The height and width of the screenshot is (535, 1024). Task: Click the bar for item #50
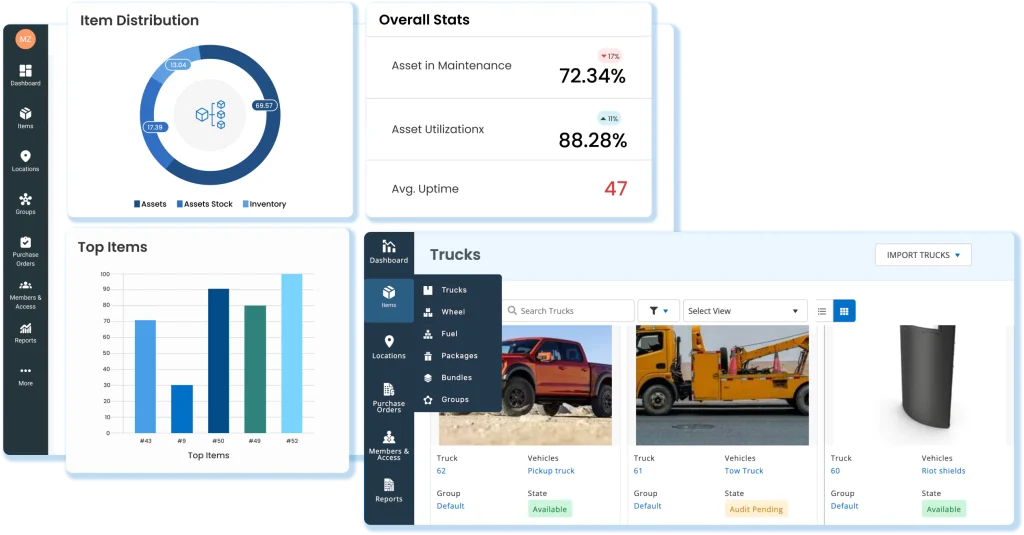[218, 361]
